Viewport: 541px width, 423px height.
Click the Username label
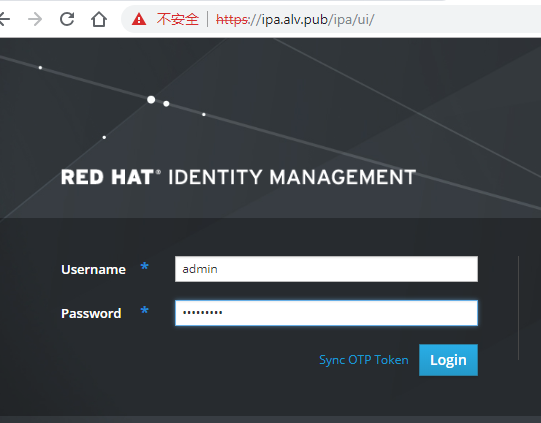coord(93,269)
